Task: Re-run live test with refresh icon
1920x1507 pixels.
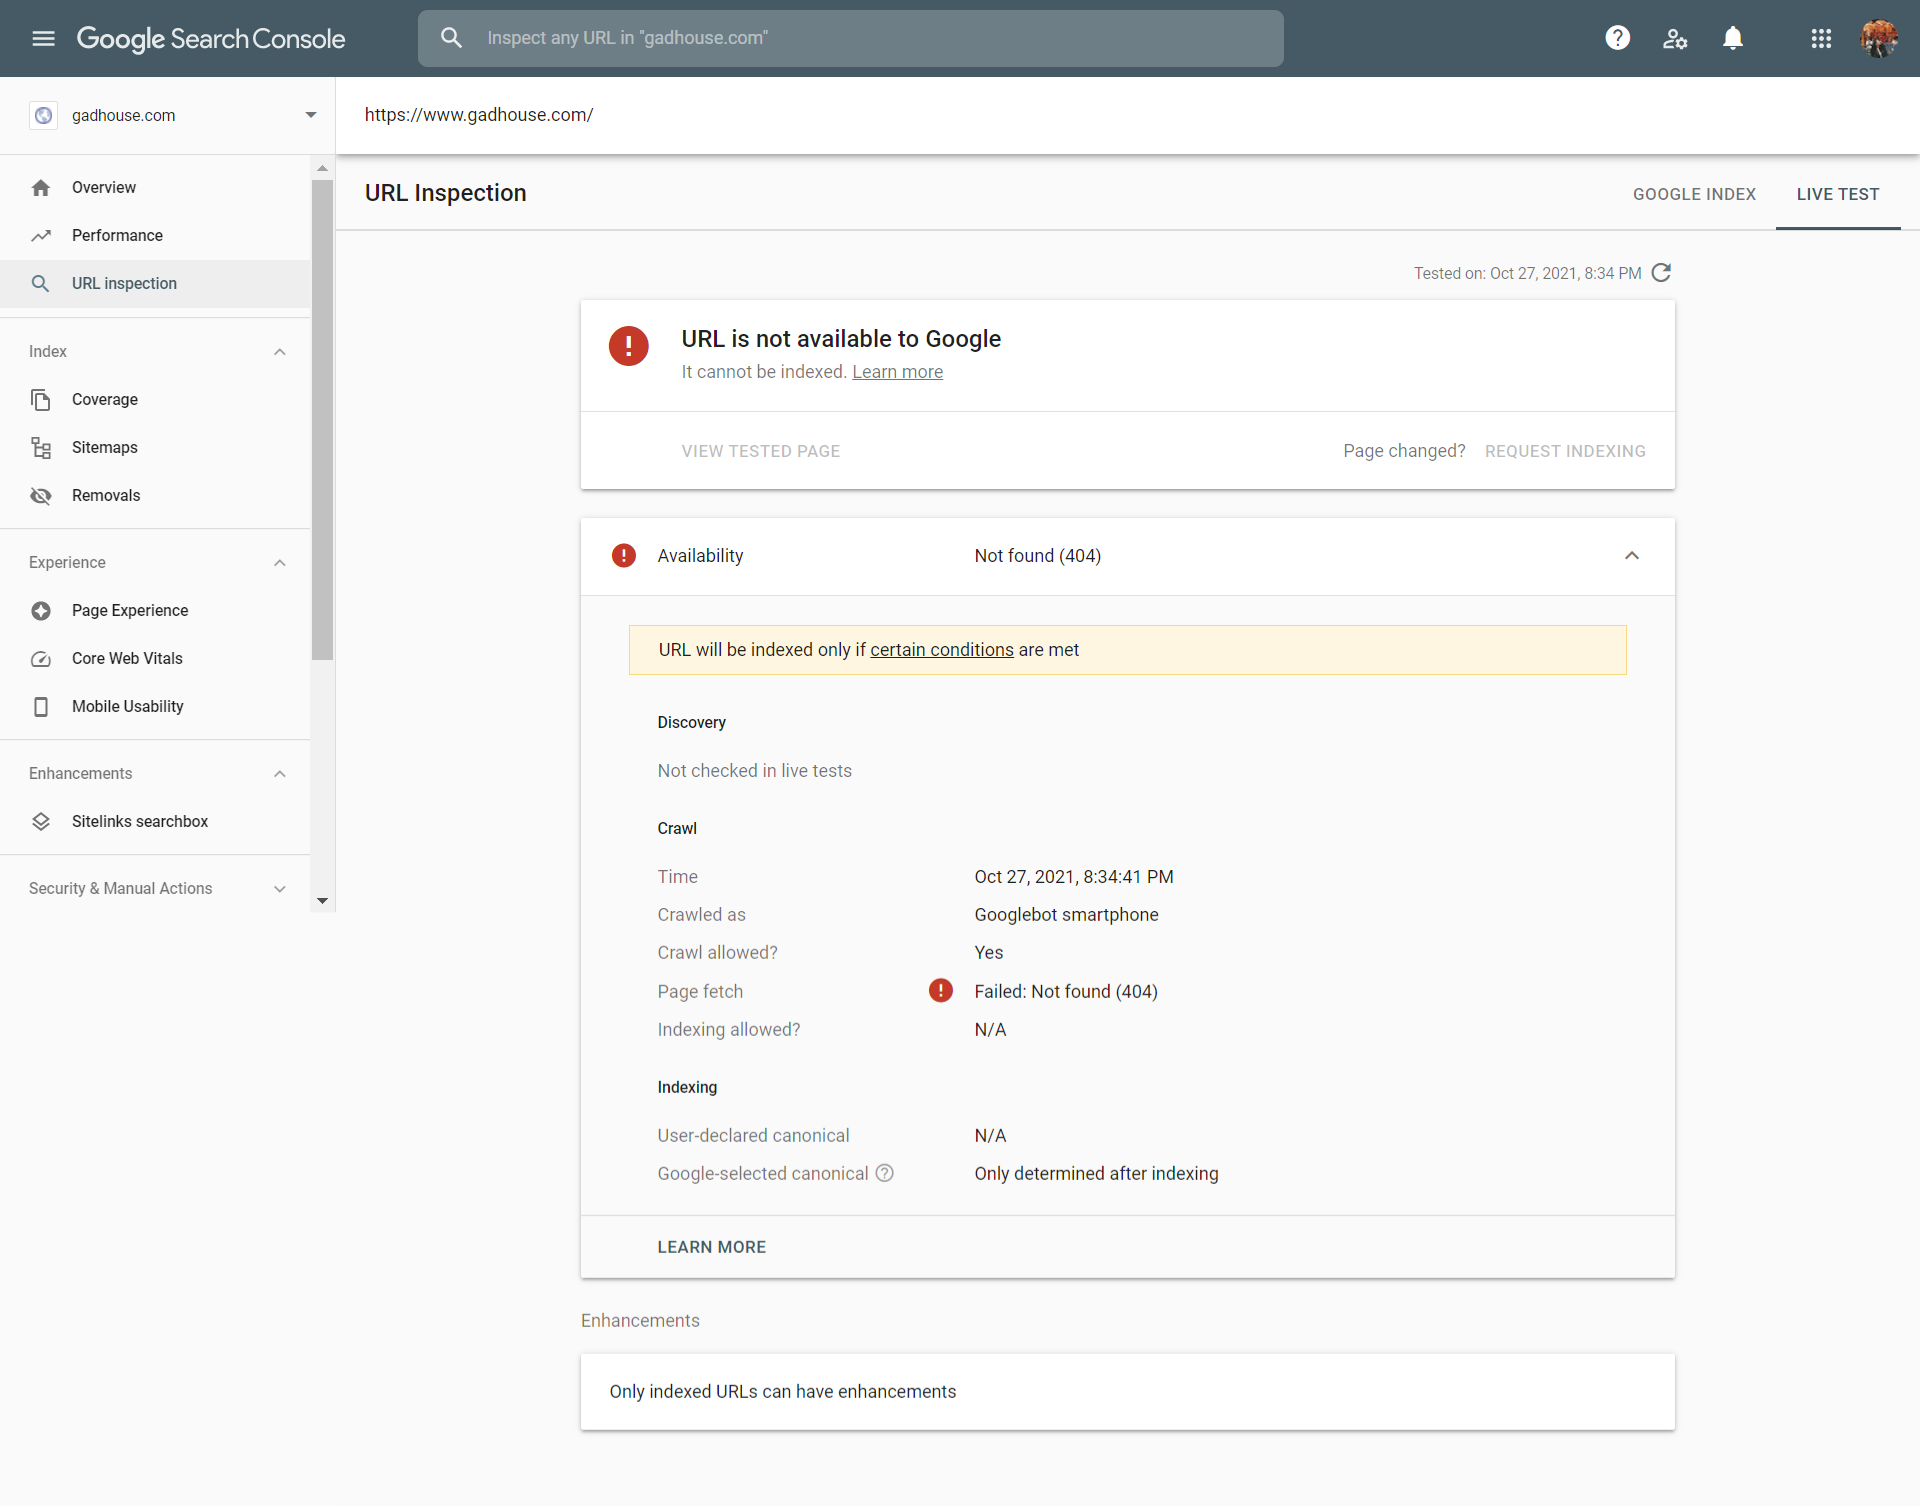Action: 1661,273
